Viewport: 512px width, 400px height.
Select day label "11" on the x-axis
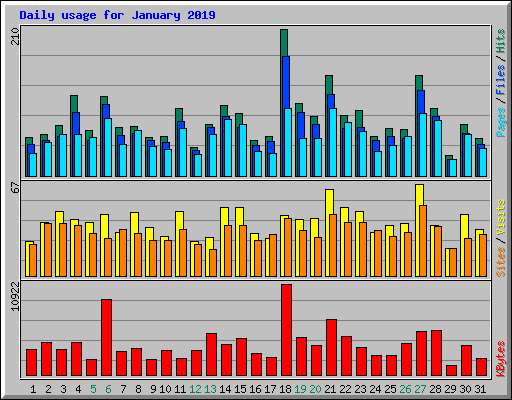click(180, 389)
